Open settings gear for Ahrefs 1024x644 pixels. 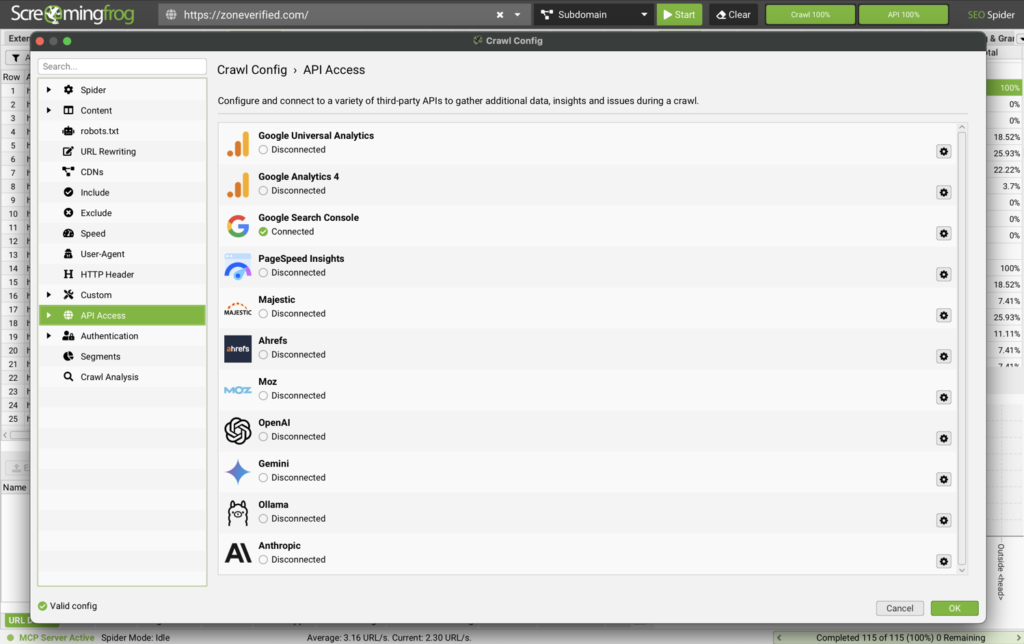click(943, 357)
